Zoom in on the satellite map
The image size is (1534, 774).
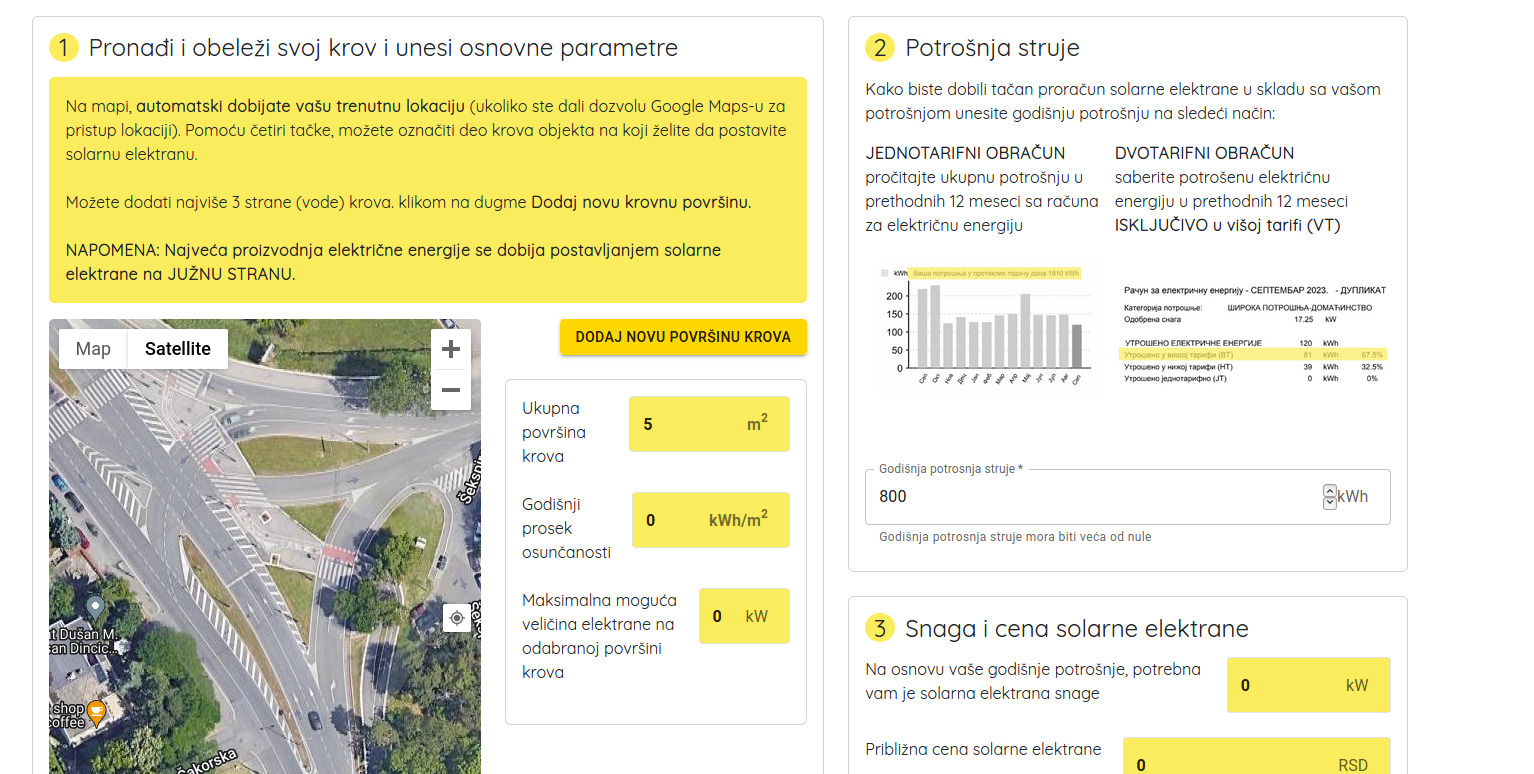tap(450, 348)
